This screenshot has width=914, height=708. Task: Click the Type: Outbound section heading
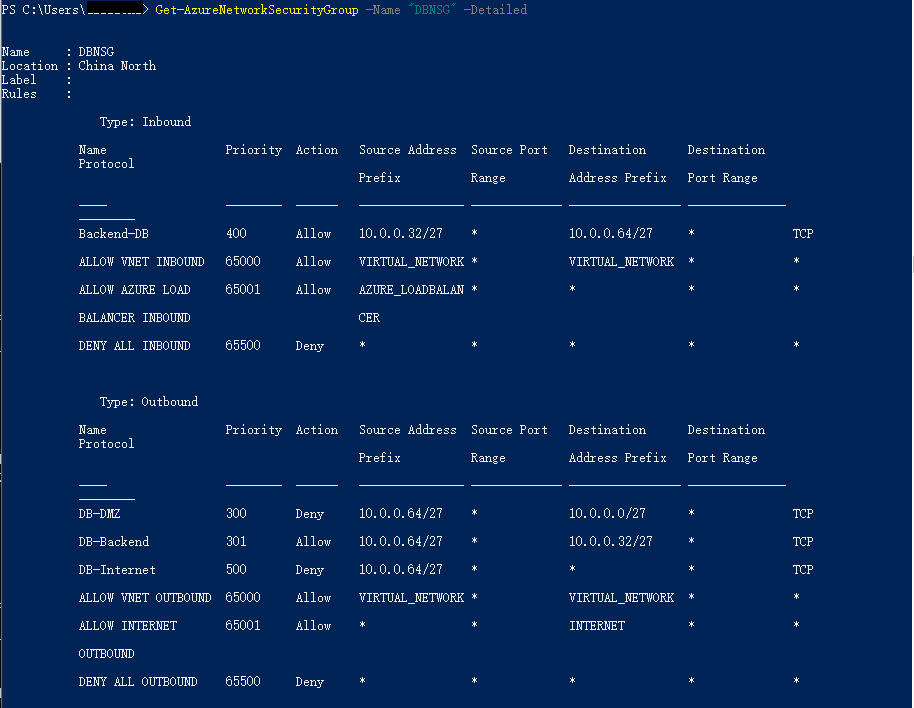pos(148,402)
